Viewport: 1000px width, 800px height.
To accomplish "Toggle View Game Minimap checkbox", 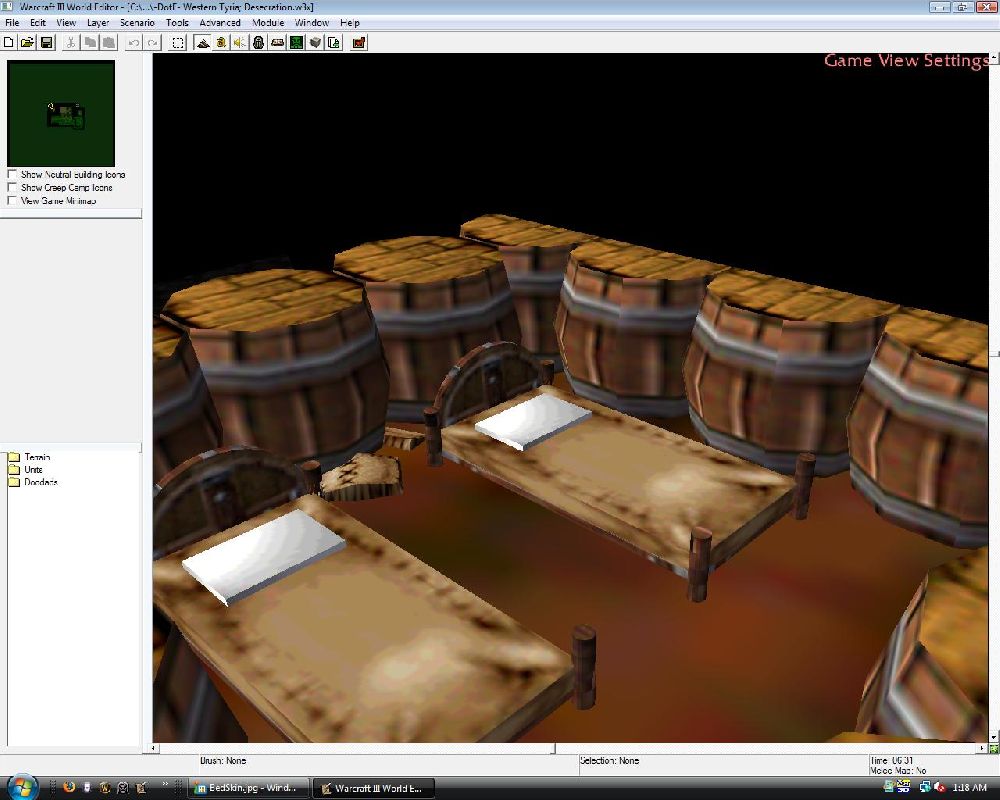I will [x=12, y=200].
